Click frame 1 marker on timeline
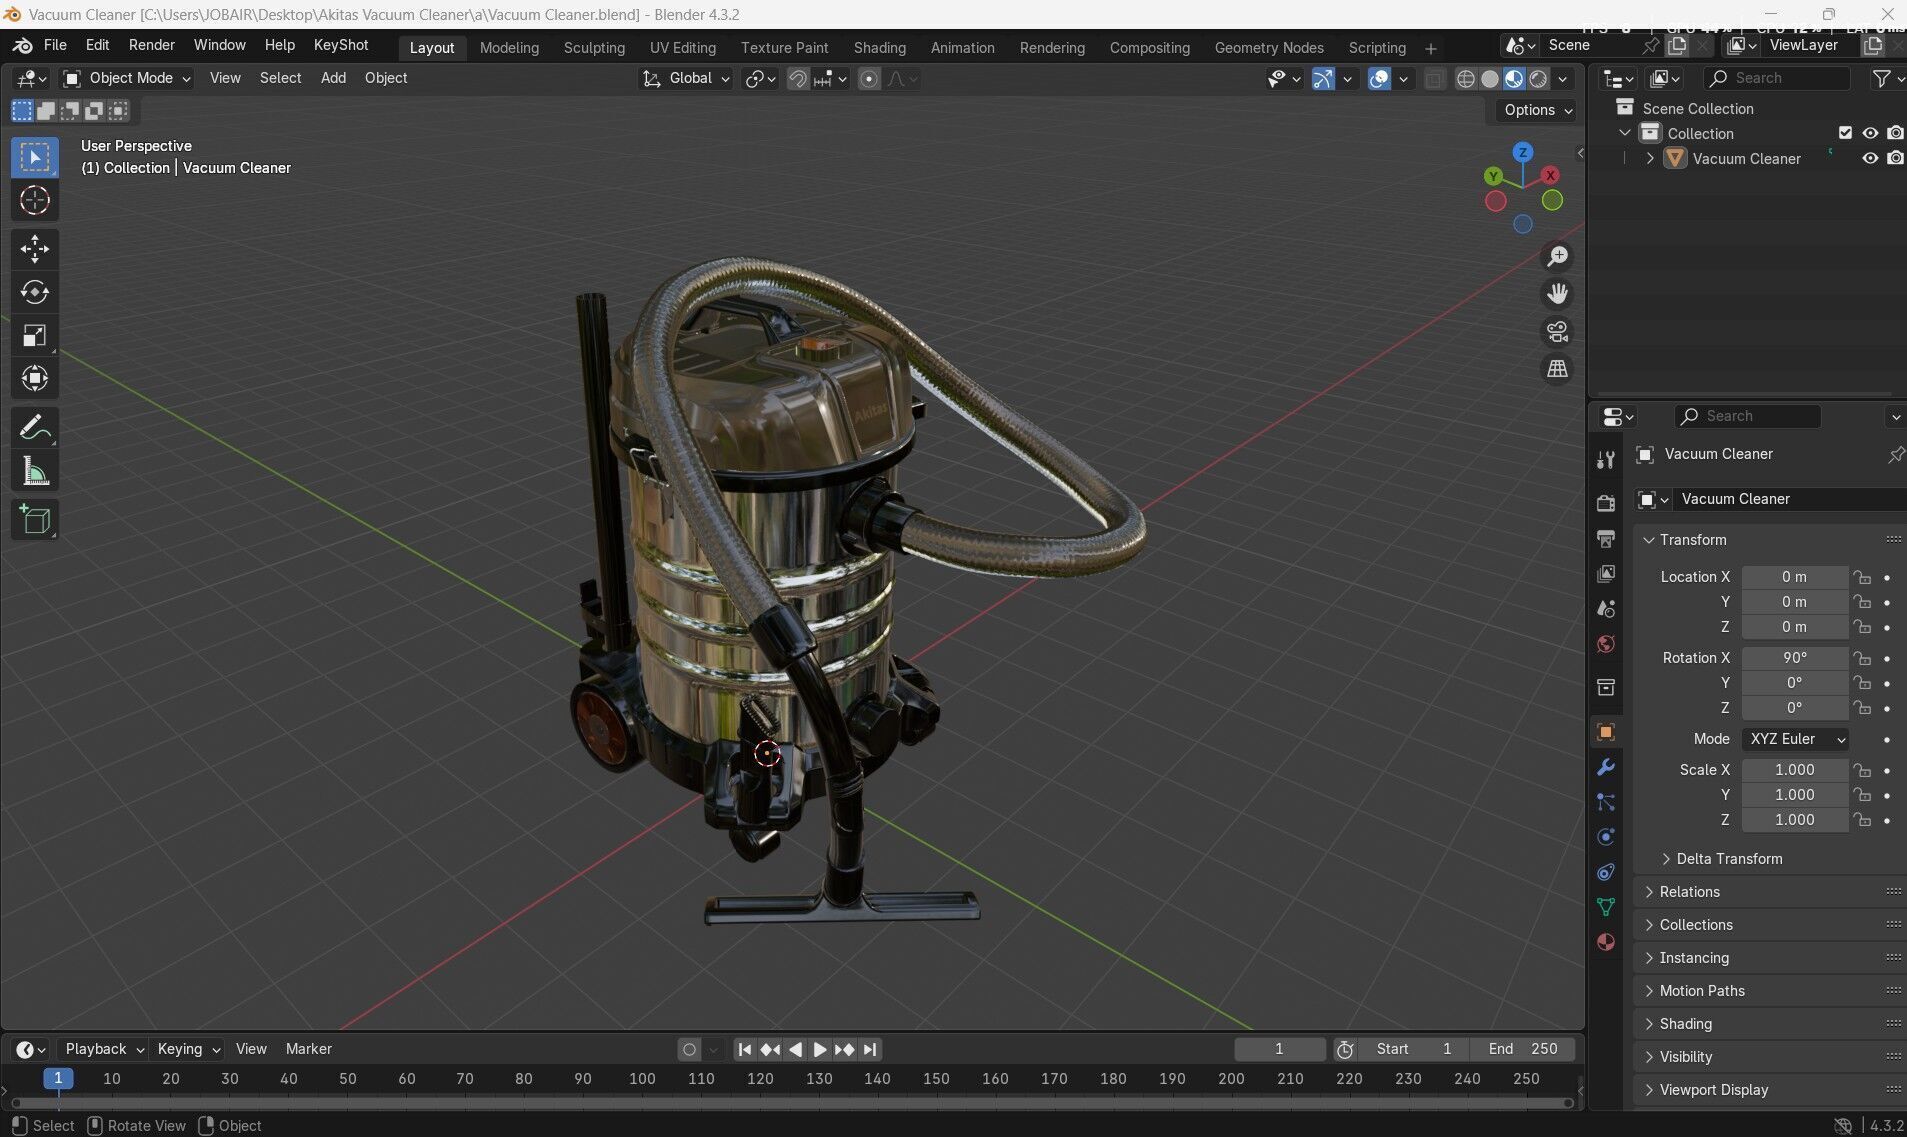Screen dimensions: 1907x1137 point(58,1079)
